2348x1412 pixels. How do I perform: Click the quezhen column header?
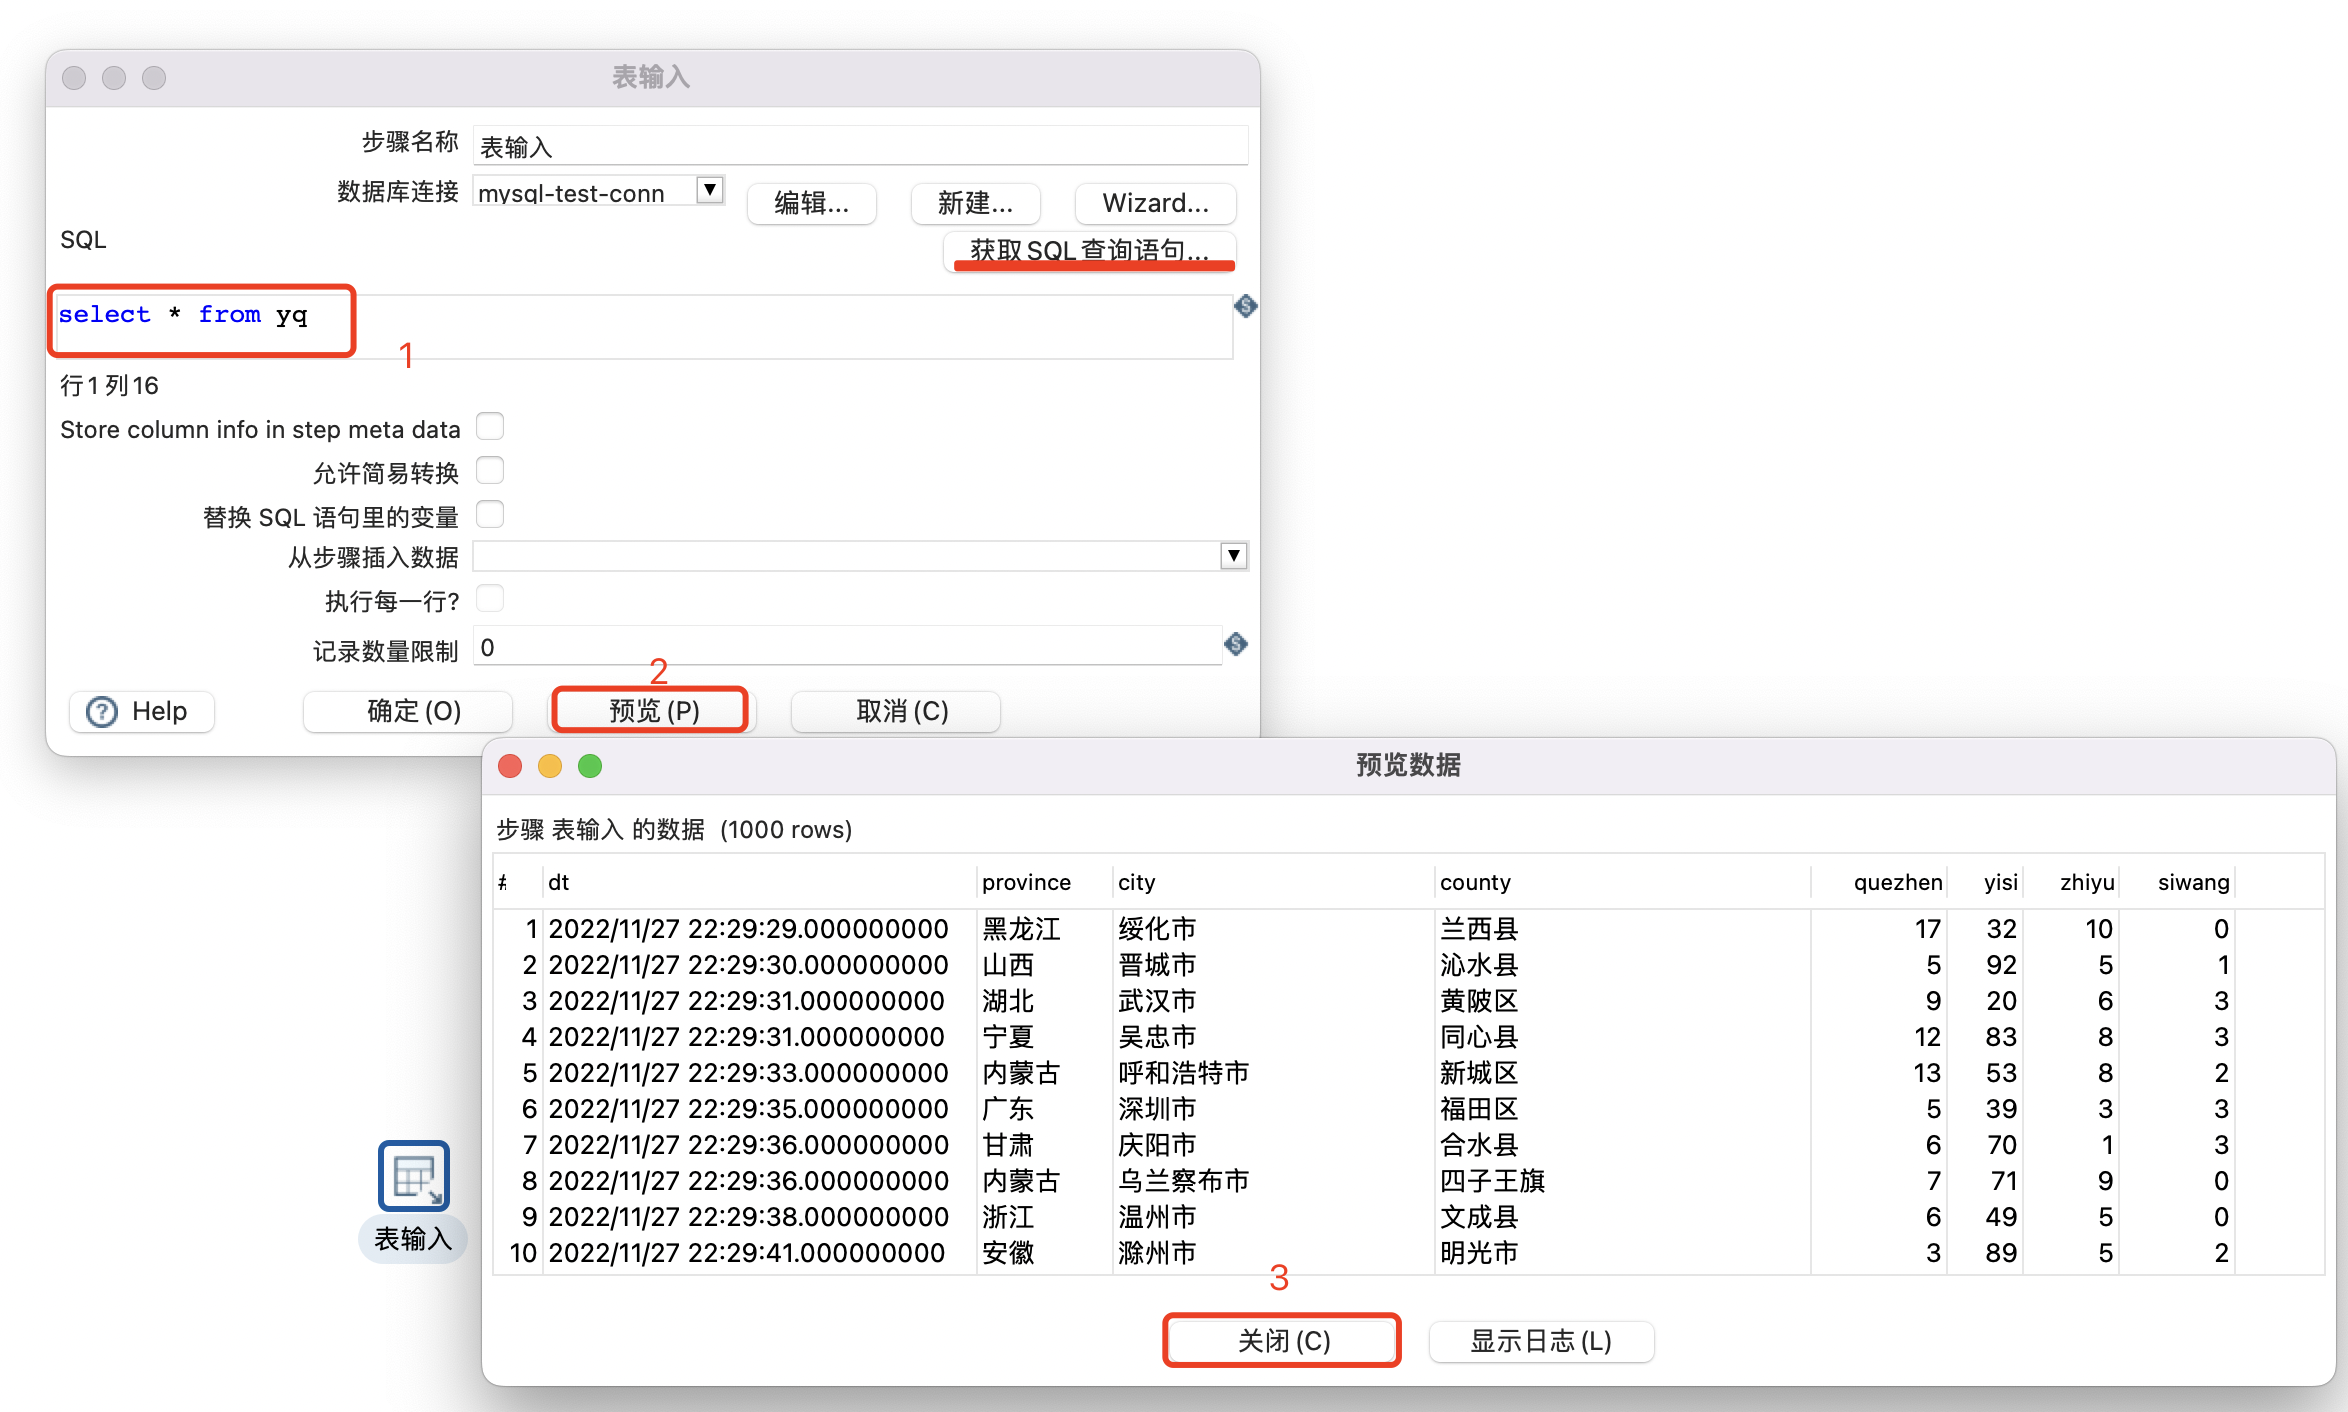tap(1897, 882)
